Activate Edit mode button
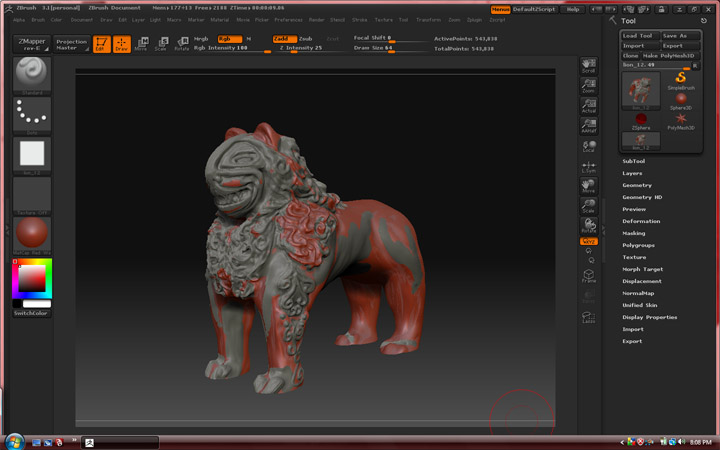This screenshot has width=720, height=450. (x=102, y=44)
